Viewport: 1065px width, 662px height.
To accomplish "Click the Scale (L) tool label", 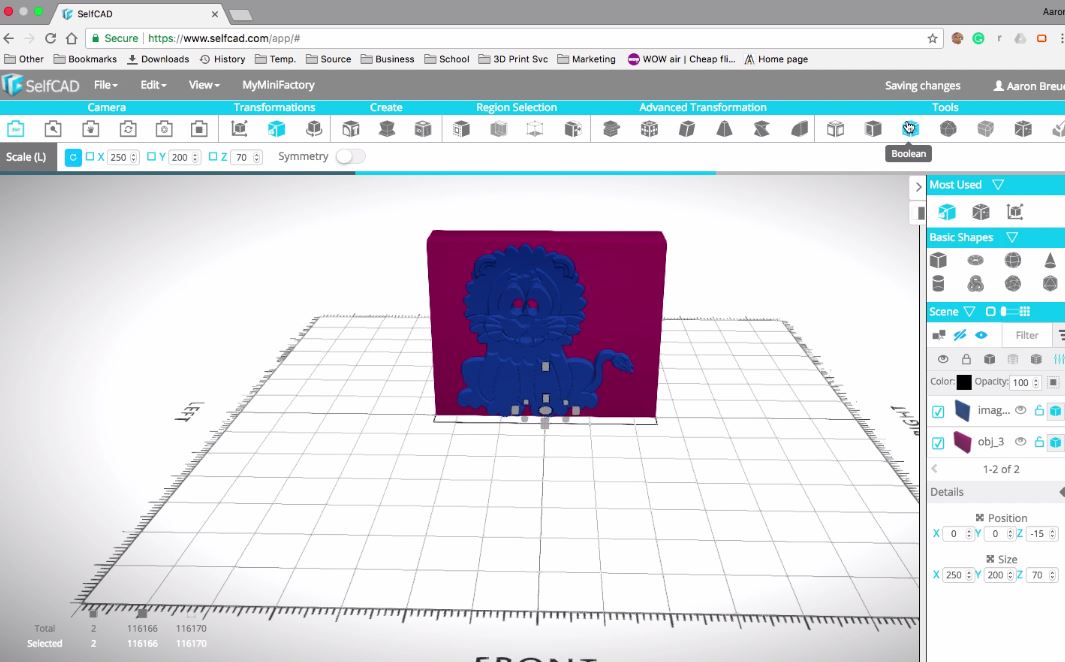I will click(x=26, y=157).
